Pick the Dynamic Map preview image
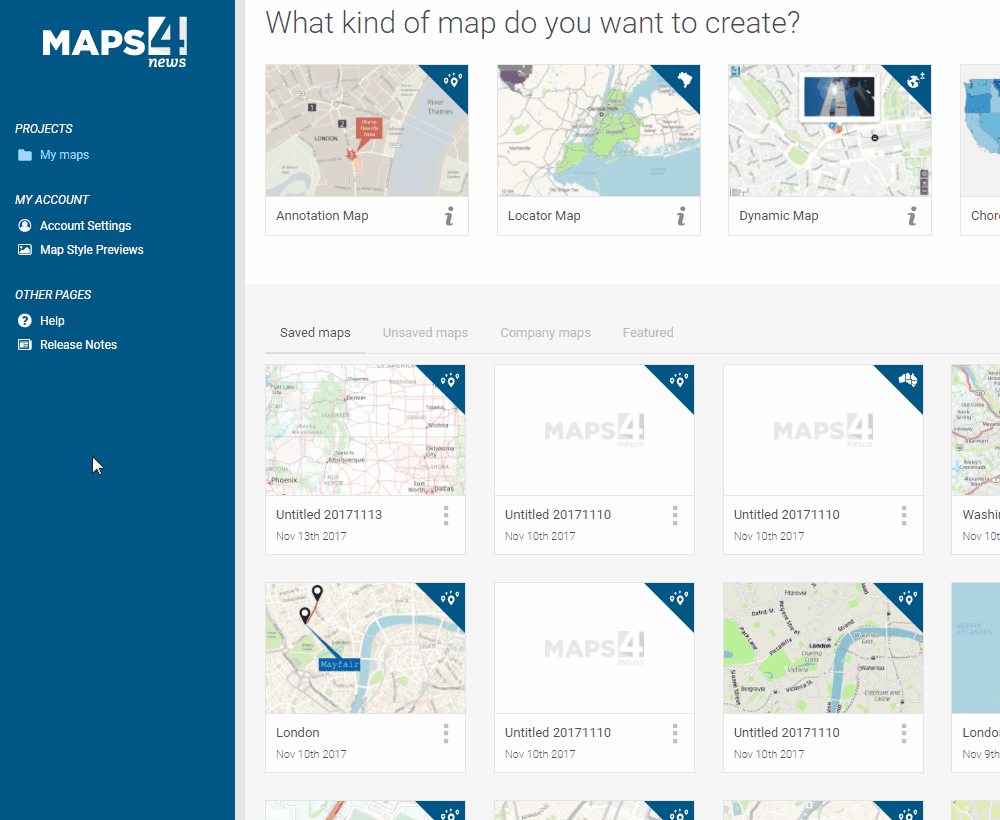The height and width of the screenshot is (820, 1000). pyautogui.click(x=830, y=131)
